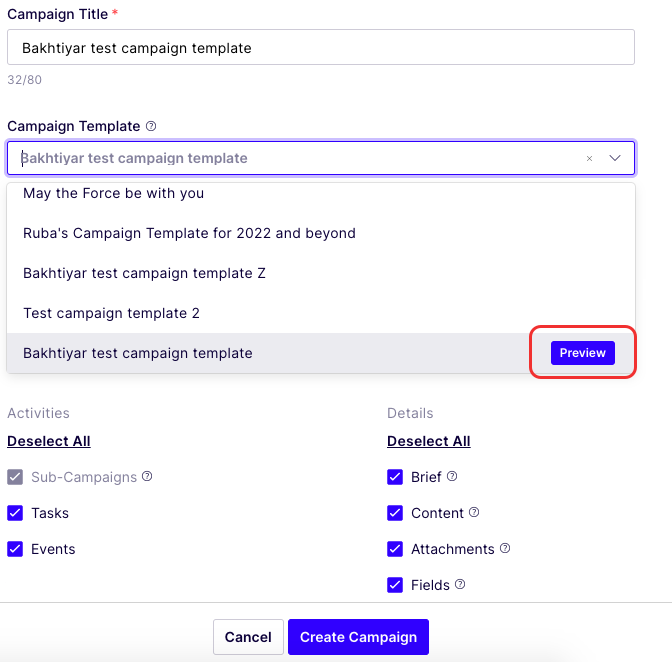
Task: Click Deselect All under Activities
Action: 49,441
